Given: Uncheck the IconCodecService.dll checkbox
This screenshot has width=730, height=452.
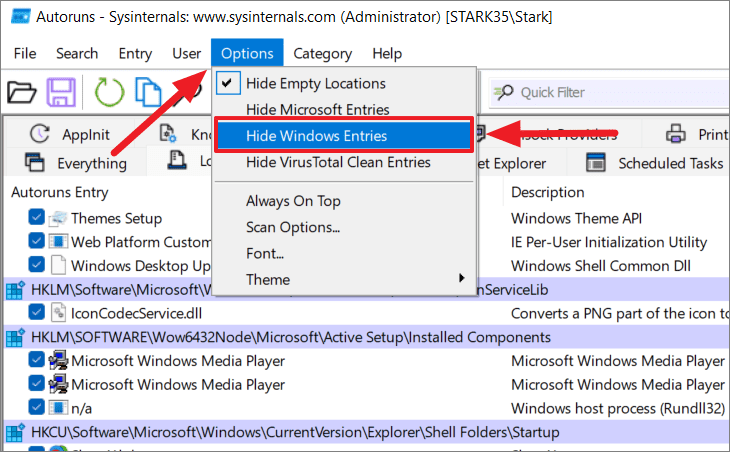Looking at the screenshot, I should (36, 312).
